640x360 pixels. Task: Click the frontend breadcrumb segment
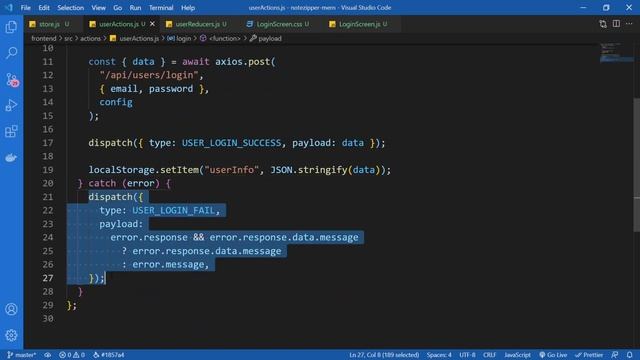point(44,38)
